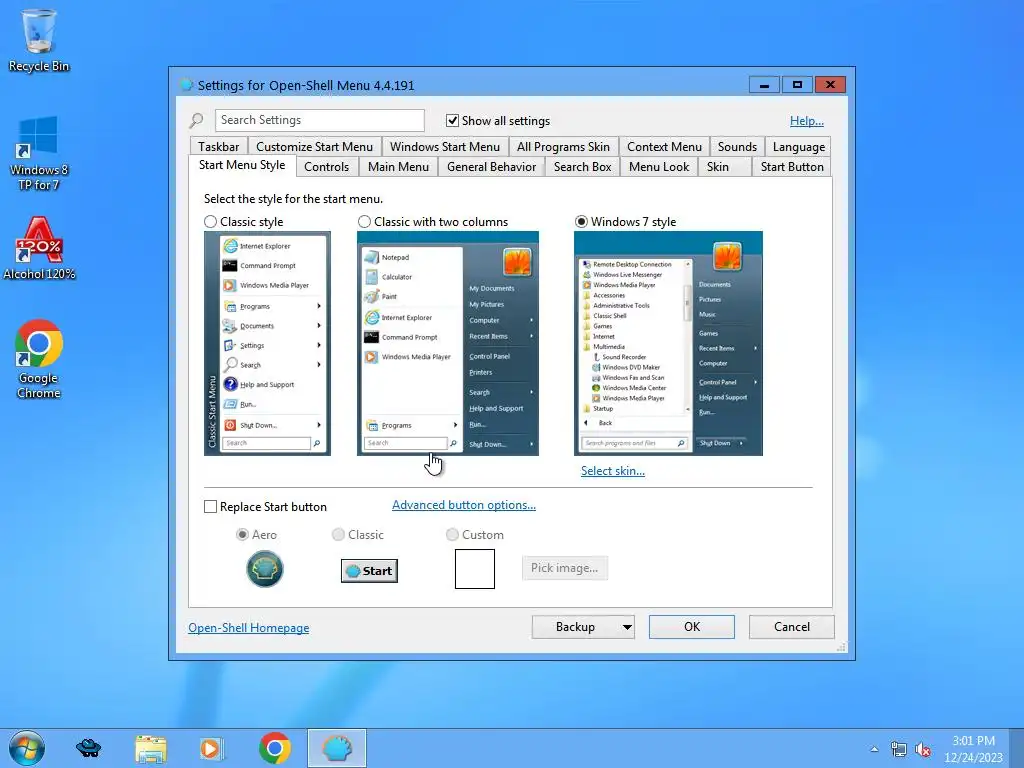Switch to the Sounds tab

point(737,147)
